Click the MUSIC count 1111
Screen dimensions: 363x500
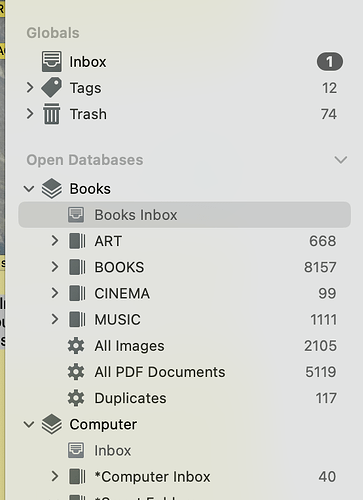[x=324, y=319]
